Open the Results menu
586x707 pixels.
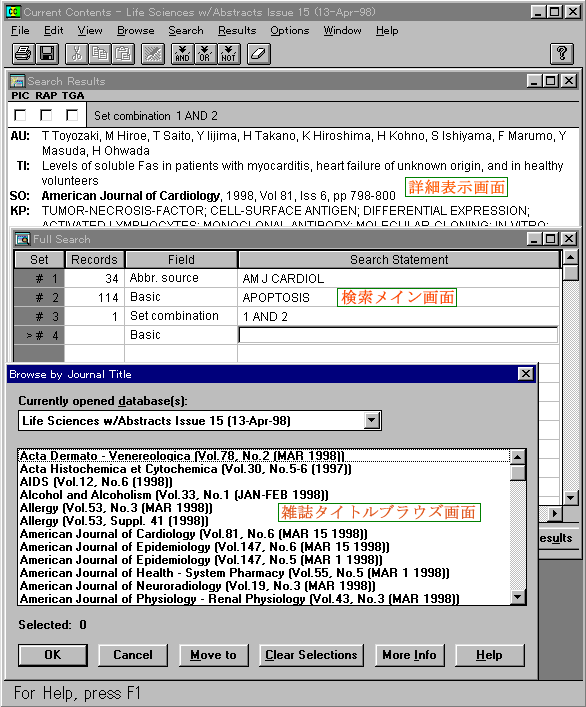(237, 31)
